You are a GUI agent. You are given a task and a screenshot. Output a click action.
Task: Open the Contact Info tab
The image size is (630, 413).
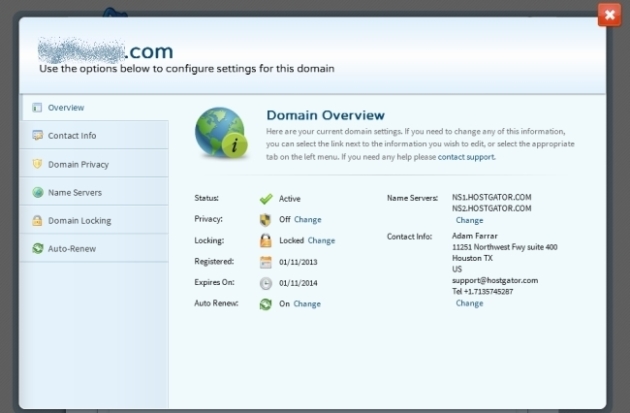[x=72, y=136]
